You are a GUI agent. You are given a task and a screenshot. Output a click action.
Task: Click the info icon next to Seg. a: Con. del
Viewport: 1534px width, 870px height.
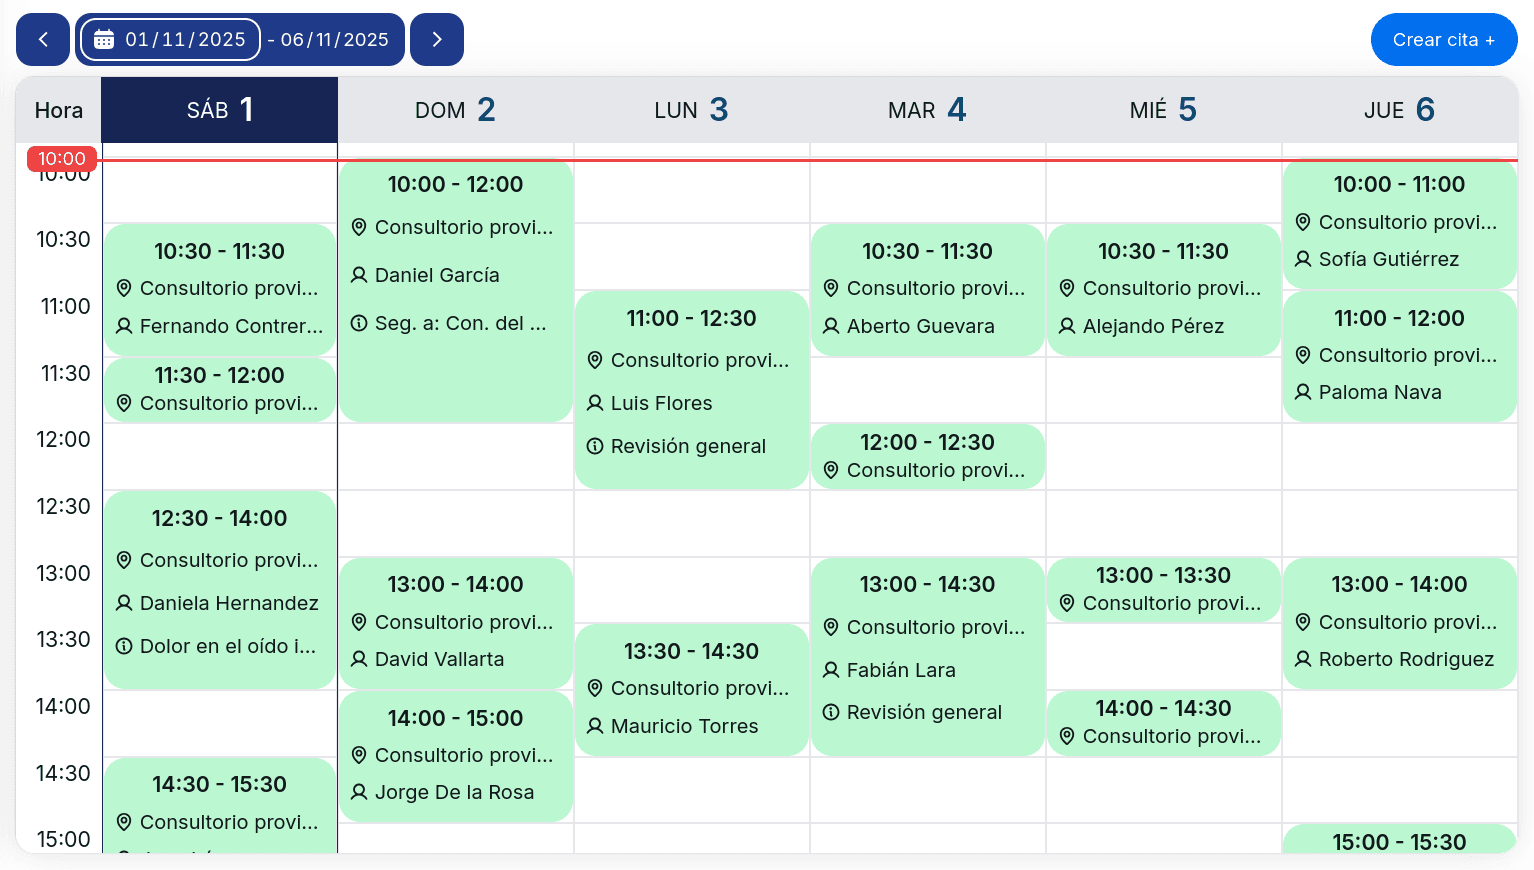click(359, 323)
